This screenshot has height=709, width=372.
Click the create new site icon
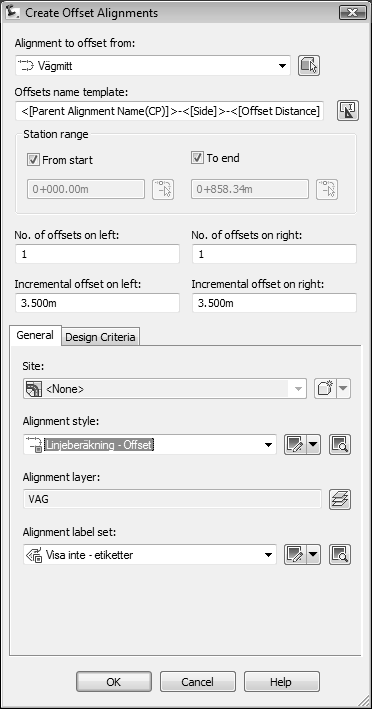click(x=325, y=388)
